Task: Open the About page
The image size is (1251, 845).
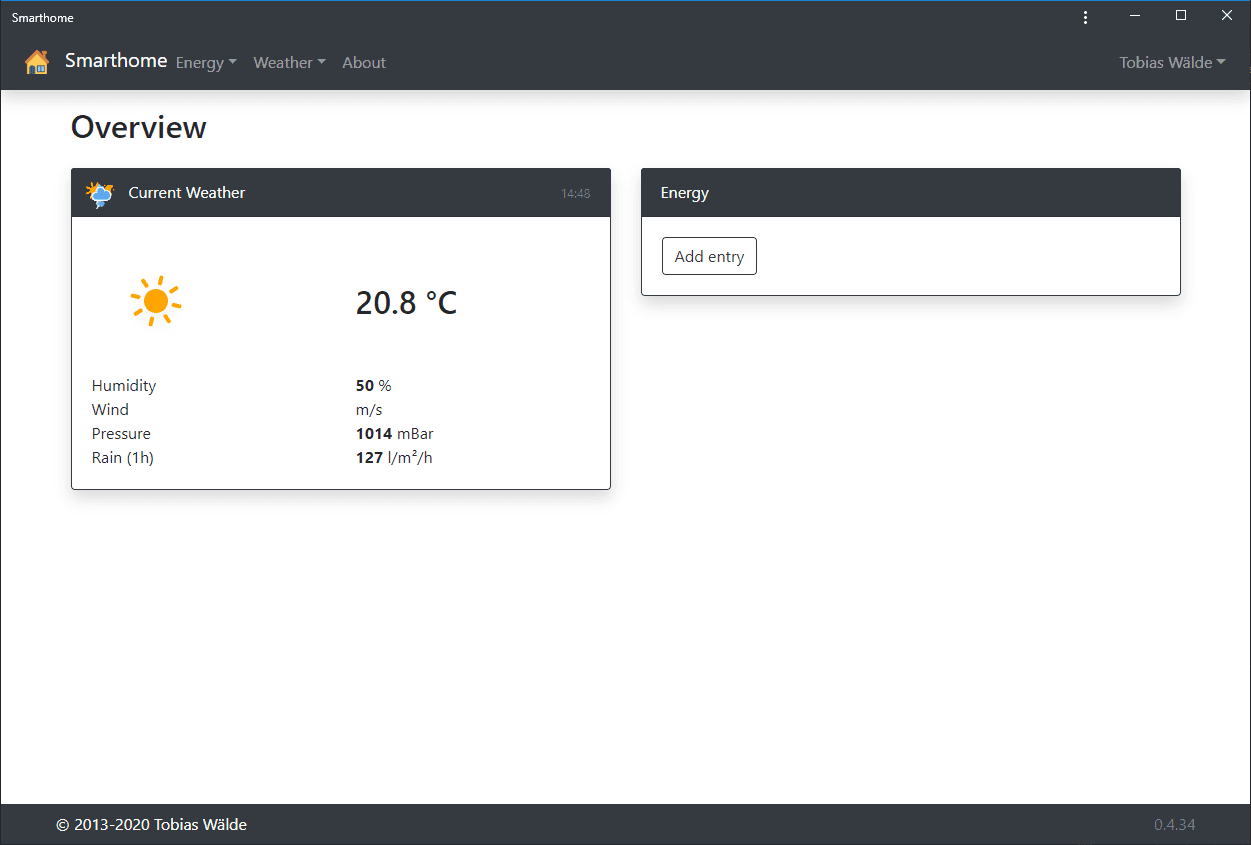Action: tap(364, 62)
